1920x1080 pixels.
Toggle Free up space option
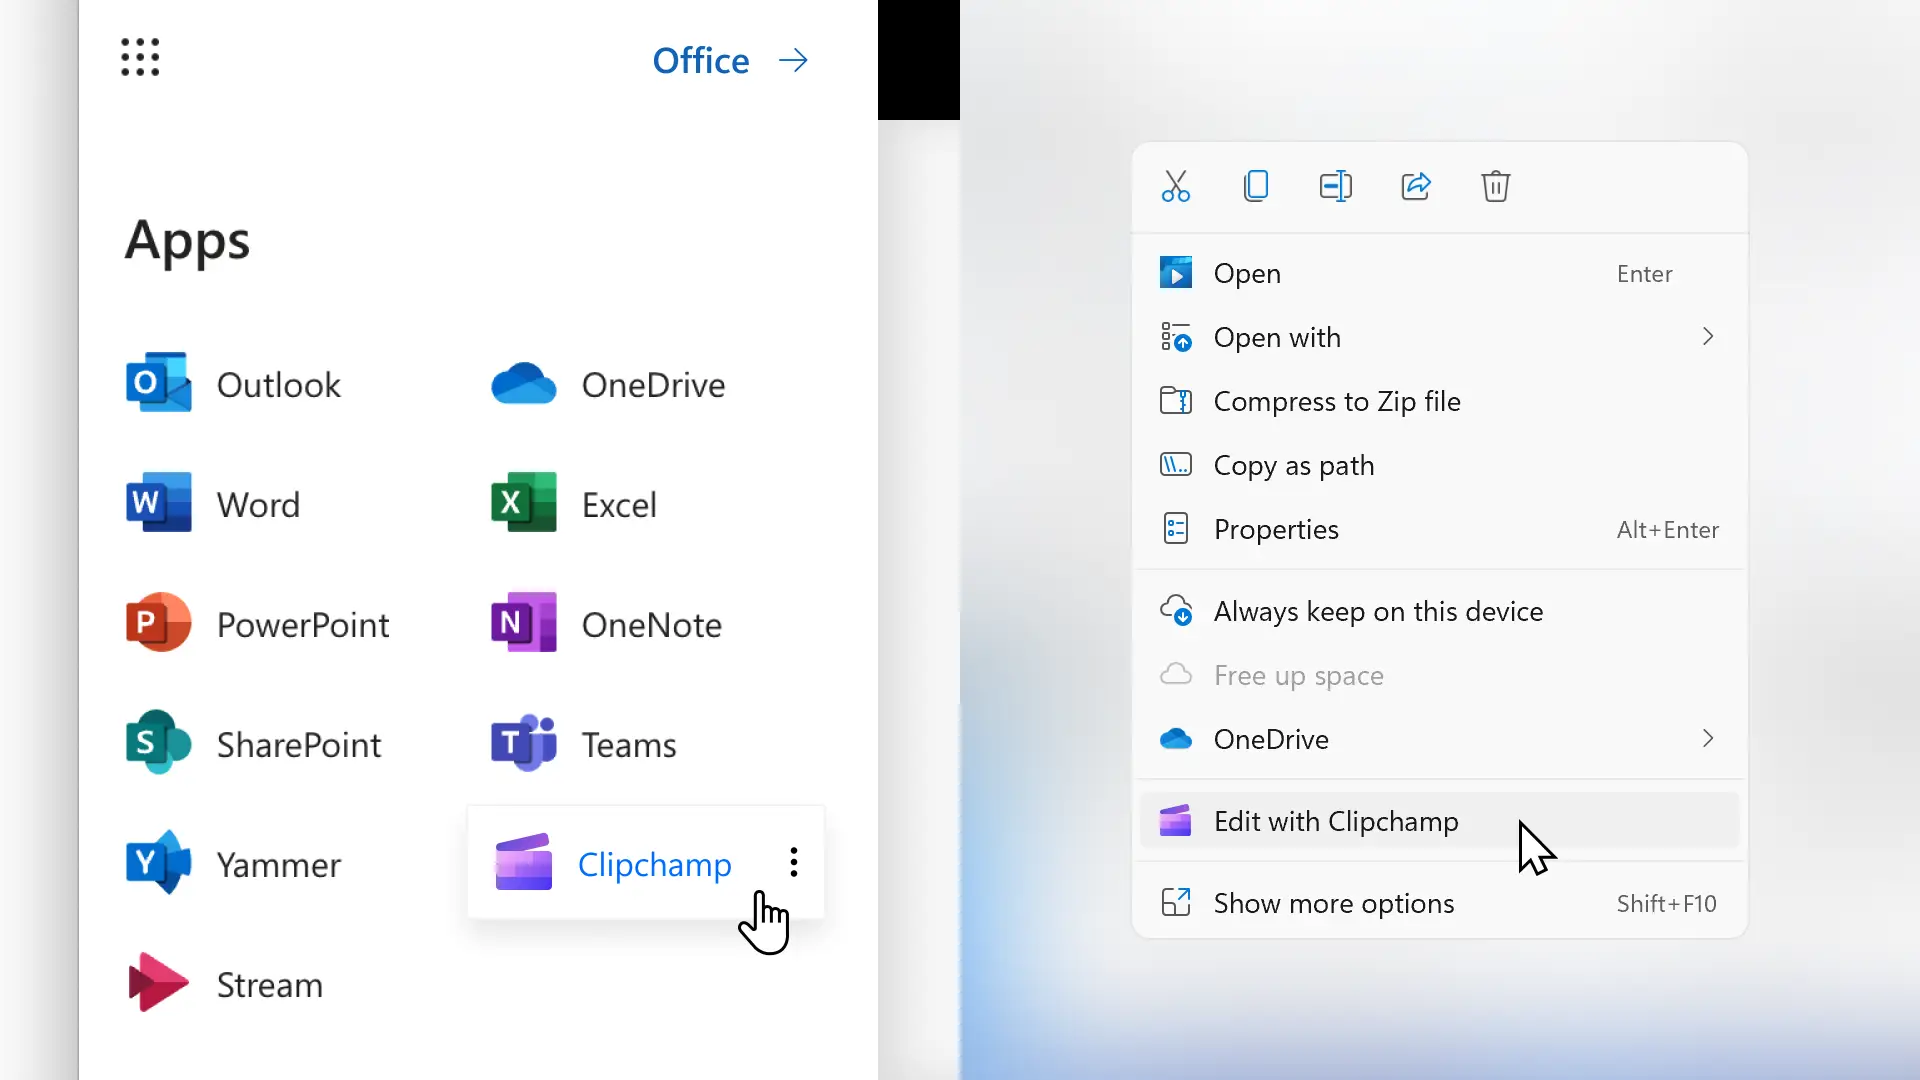(x=1299, y=674)
